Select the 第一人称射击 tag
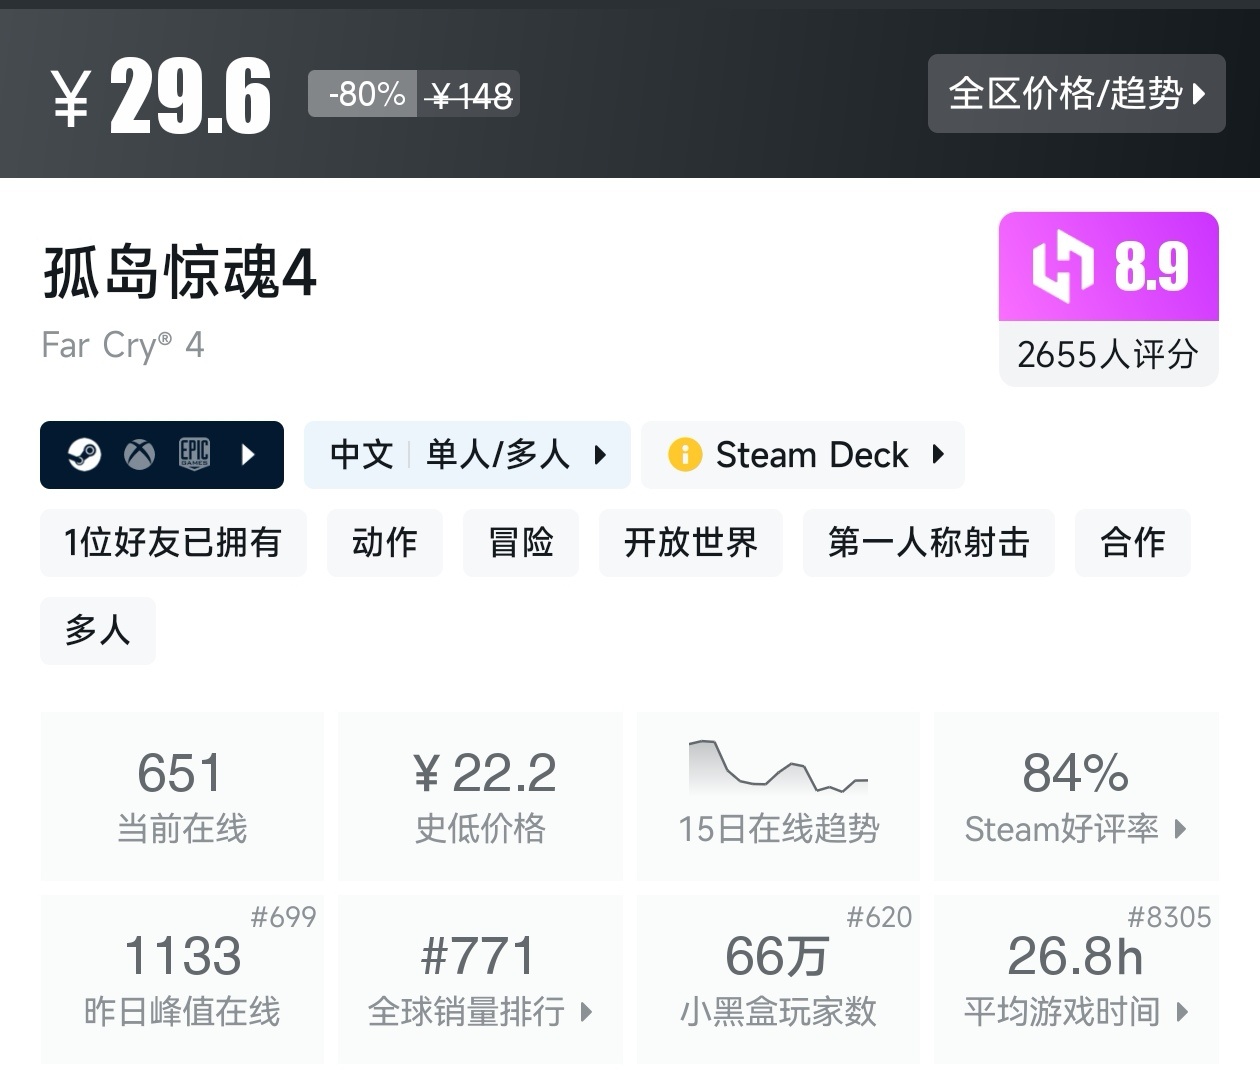This screenshot has width=1260, height=1087. pos(929,543)
